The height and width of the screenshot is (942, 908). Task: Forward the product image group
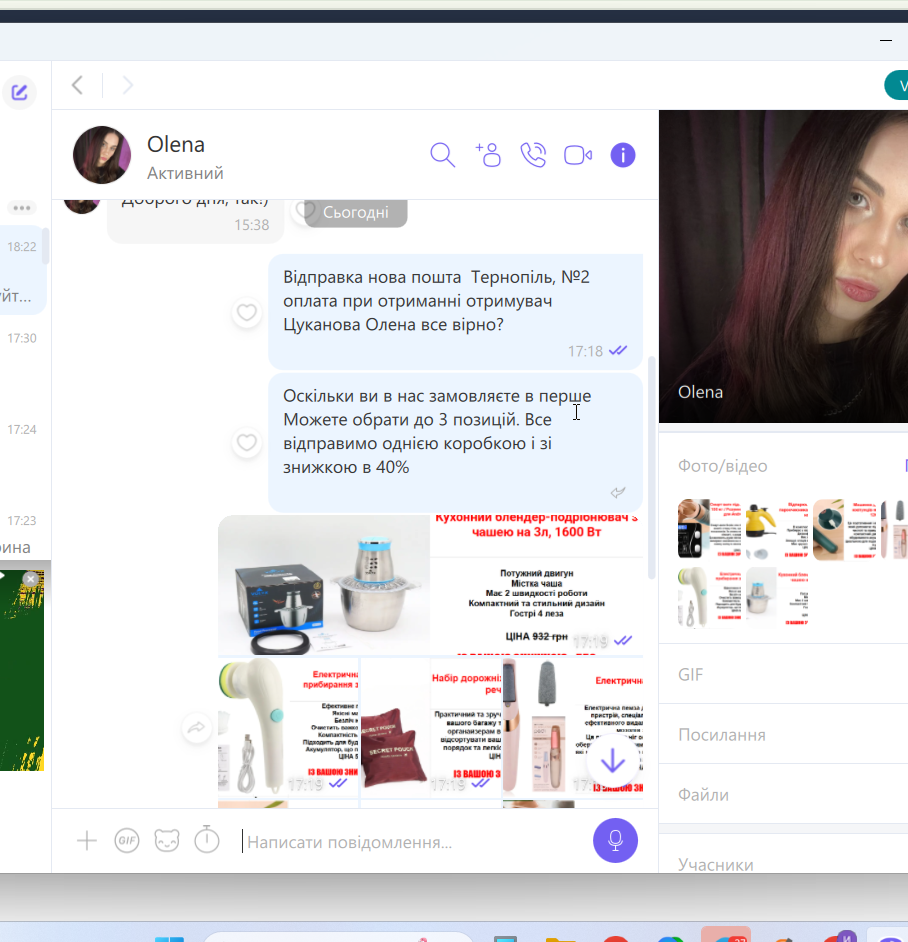coord(197,728)
